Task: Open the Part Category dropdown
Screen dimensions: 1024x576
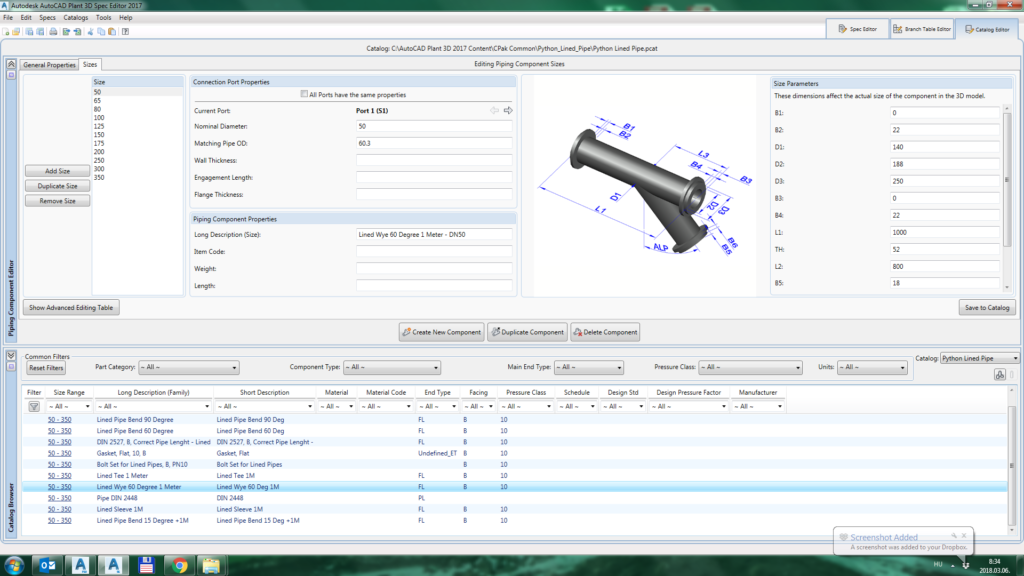Action: coord(189,368)
